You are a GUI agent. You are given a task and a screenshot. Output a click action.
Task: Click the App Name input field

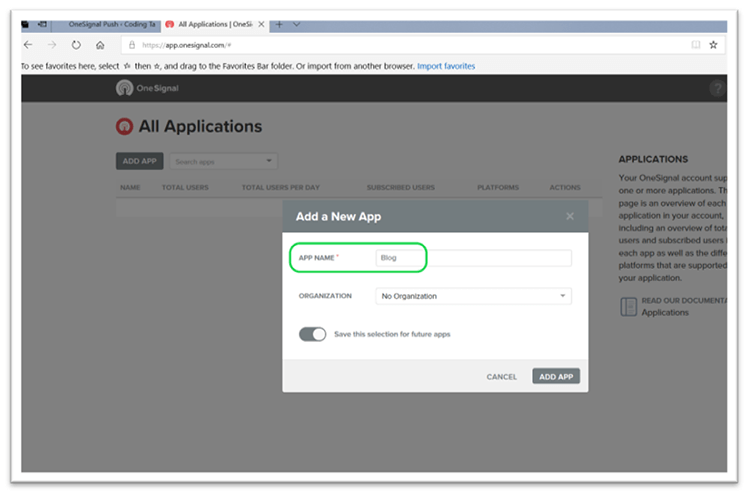click(473, 258)
